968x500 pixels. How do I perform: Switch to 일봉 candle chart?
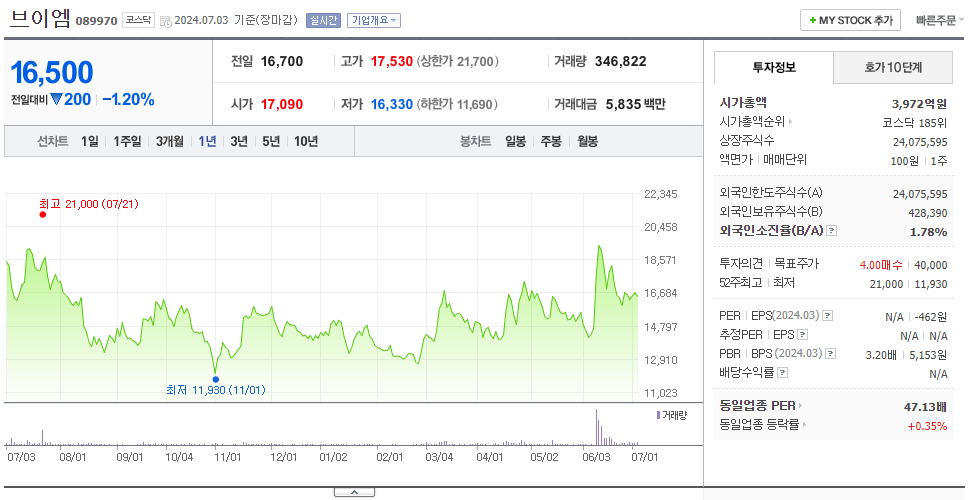pyautogui.click(x=515, y=141)
